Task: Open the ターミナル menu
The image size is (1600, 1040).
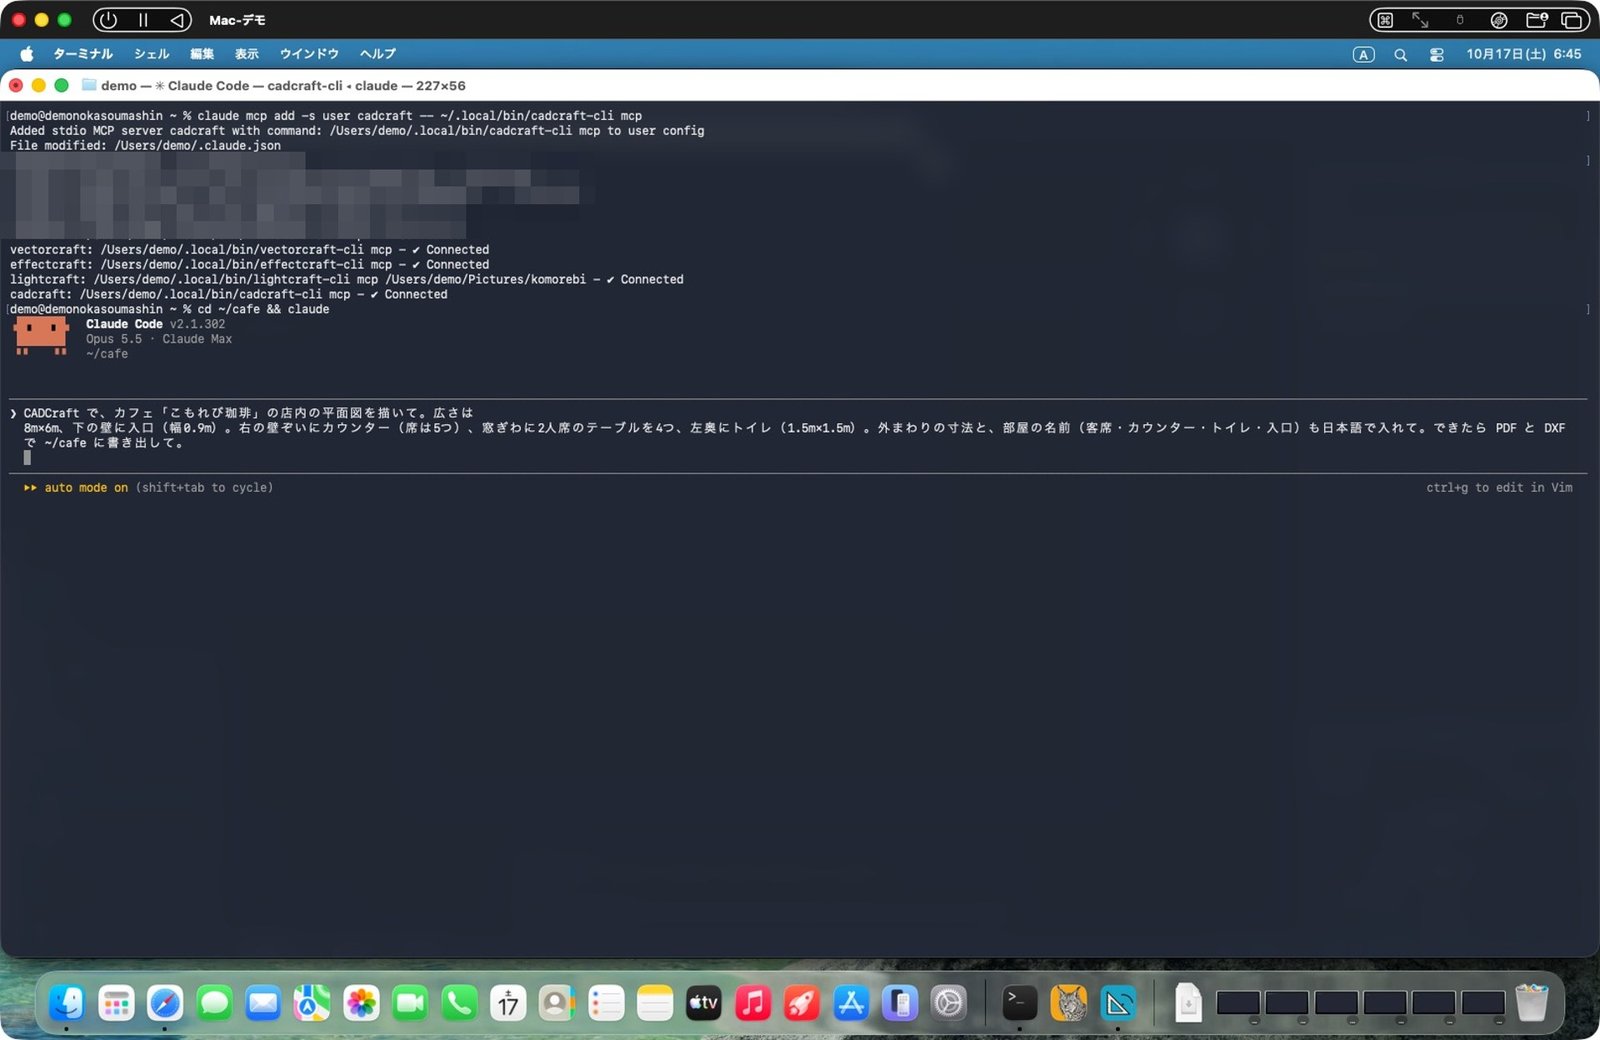Action: 83,54
